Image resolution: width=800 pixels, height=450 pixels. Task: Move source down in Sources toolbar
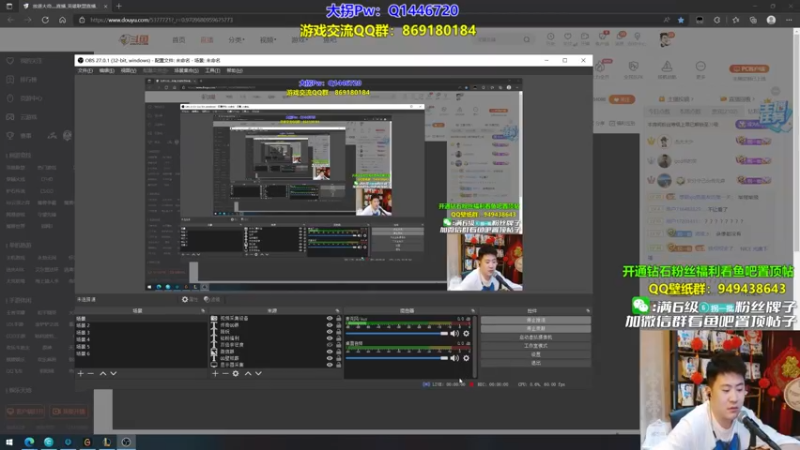point(259,373)
